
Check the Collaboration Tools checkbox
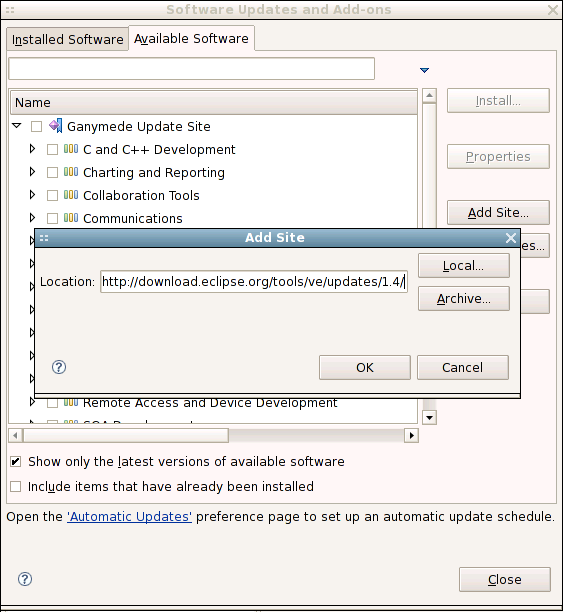point(52,195)
